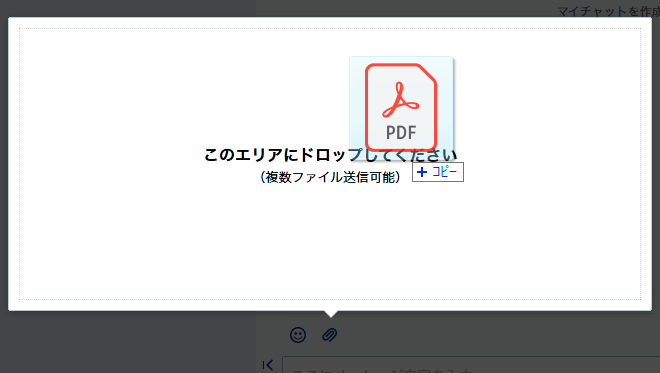Open the emoji picker smiley icon

pos(298,335)
